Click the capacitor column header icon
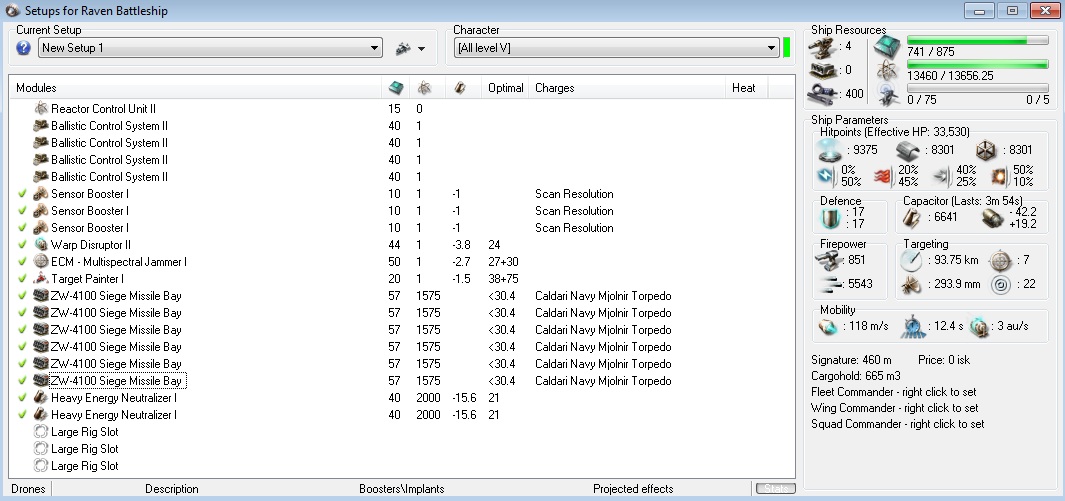 tap(459, 88)
